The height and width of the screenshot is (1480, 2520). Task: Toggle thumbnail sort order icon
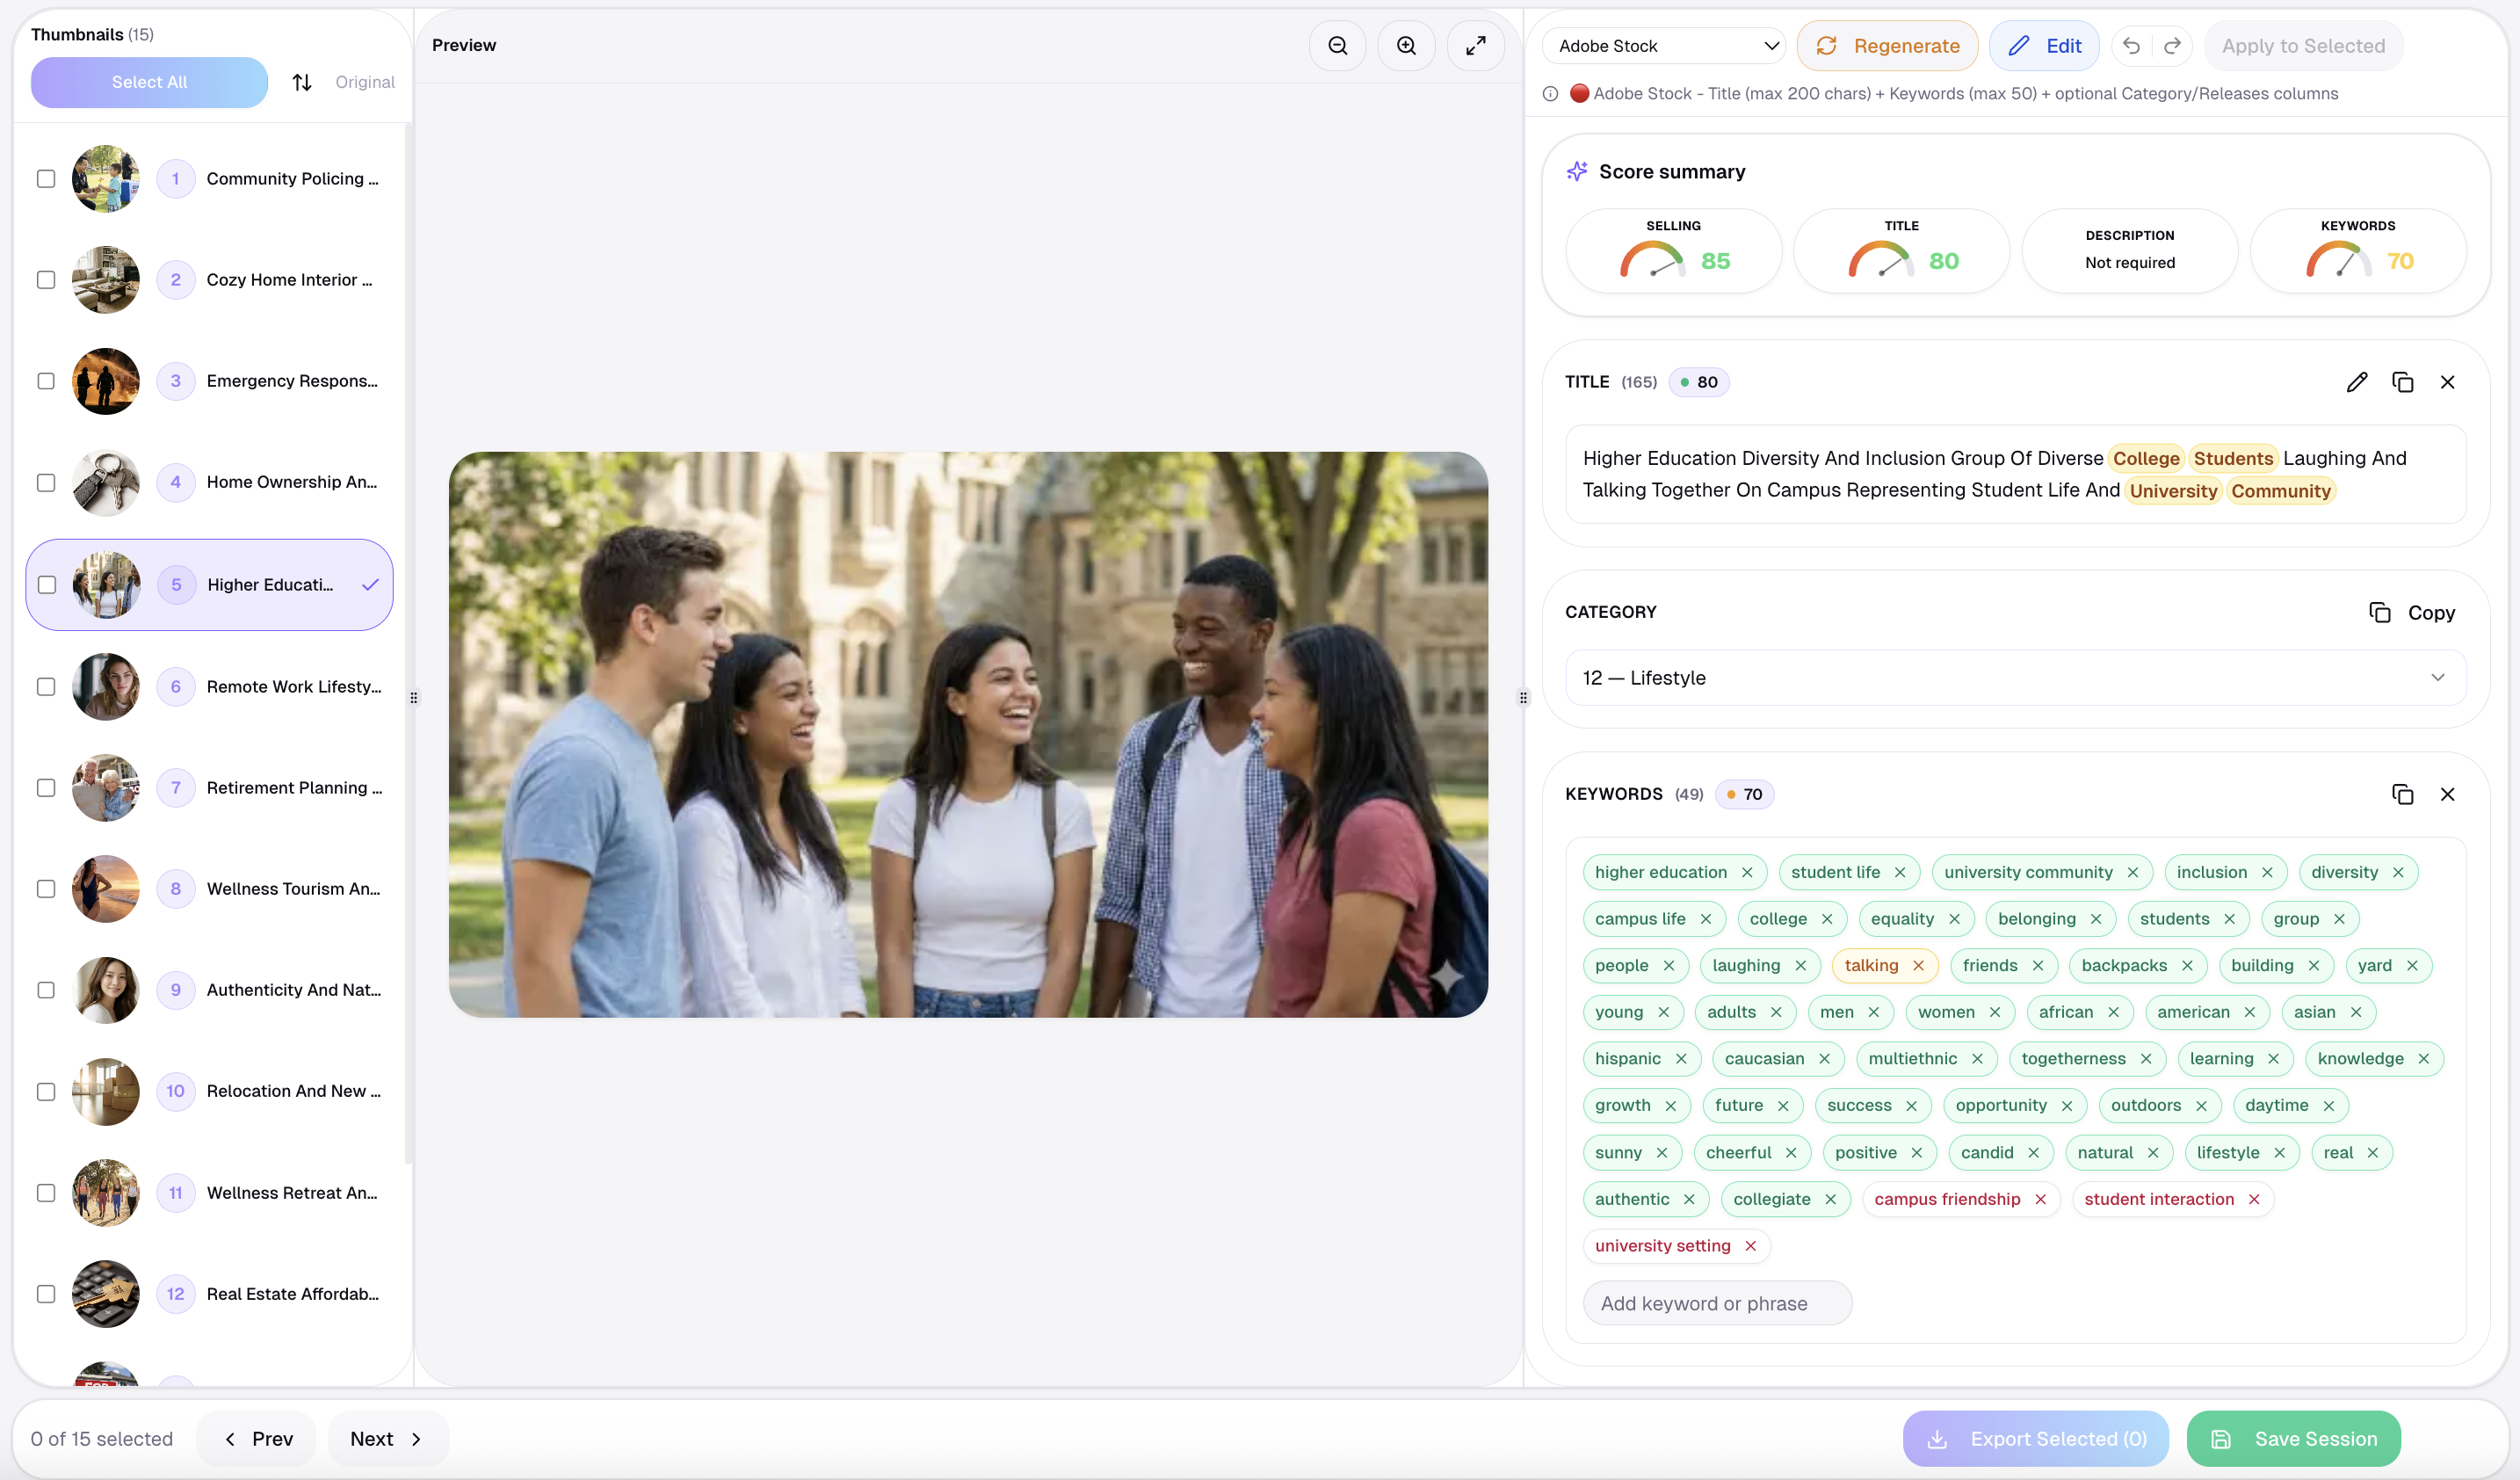(x=302, y=82)
